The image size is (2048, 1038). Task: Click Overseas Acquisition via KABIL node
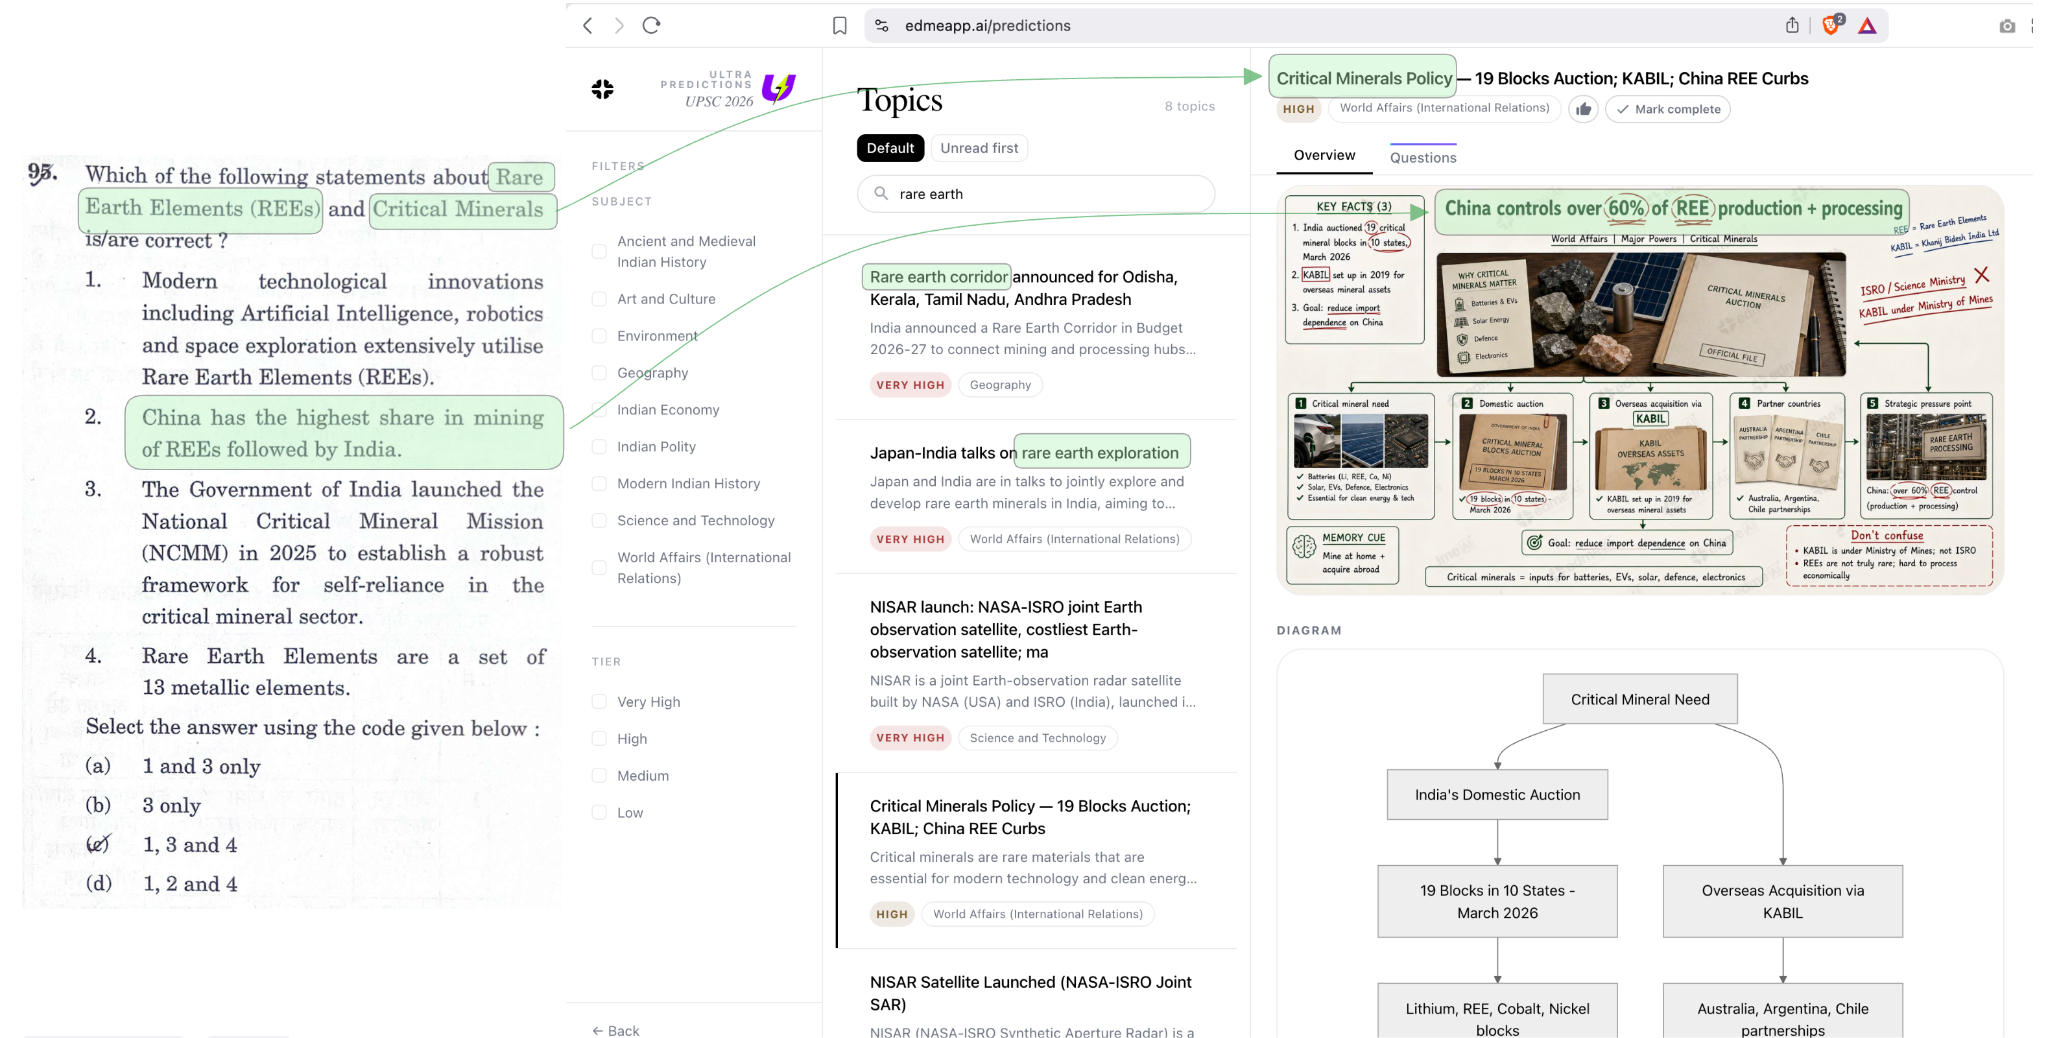(x=1782, y=901)
